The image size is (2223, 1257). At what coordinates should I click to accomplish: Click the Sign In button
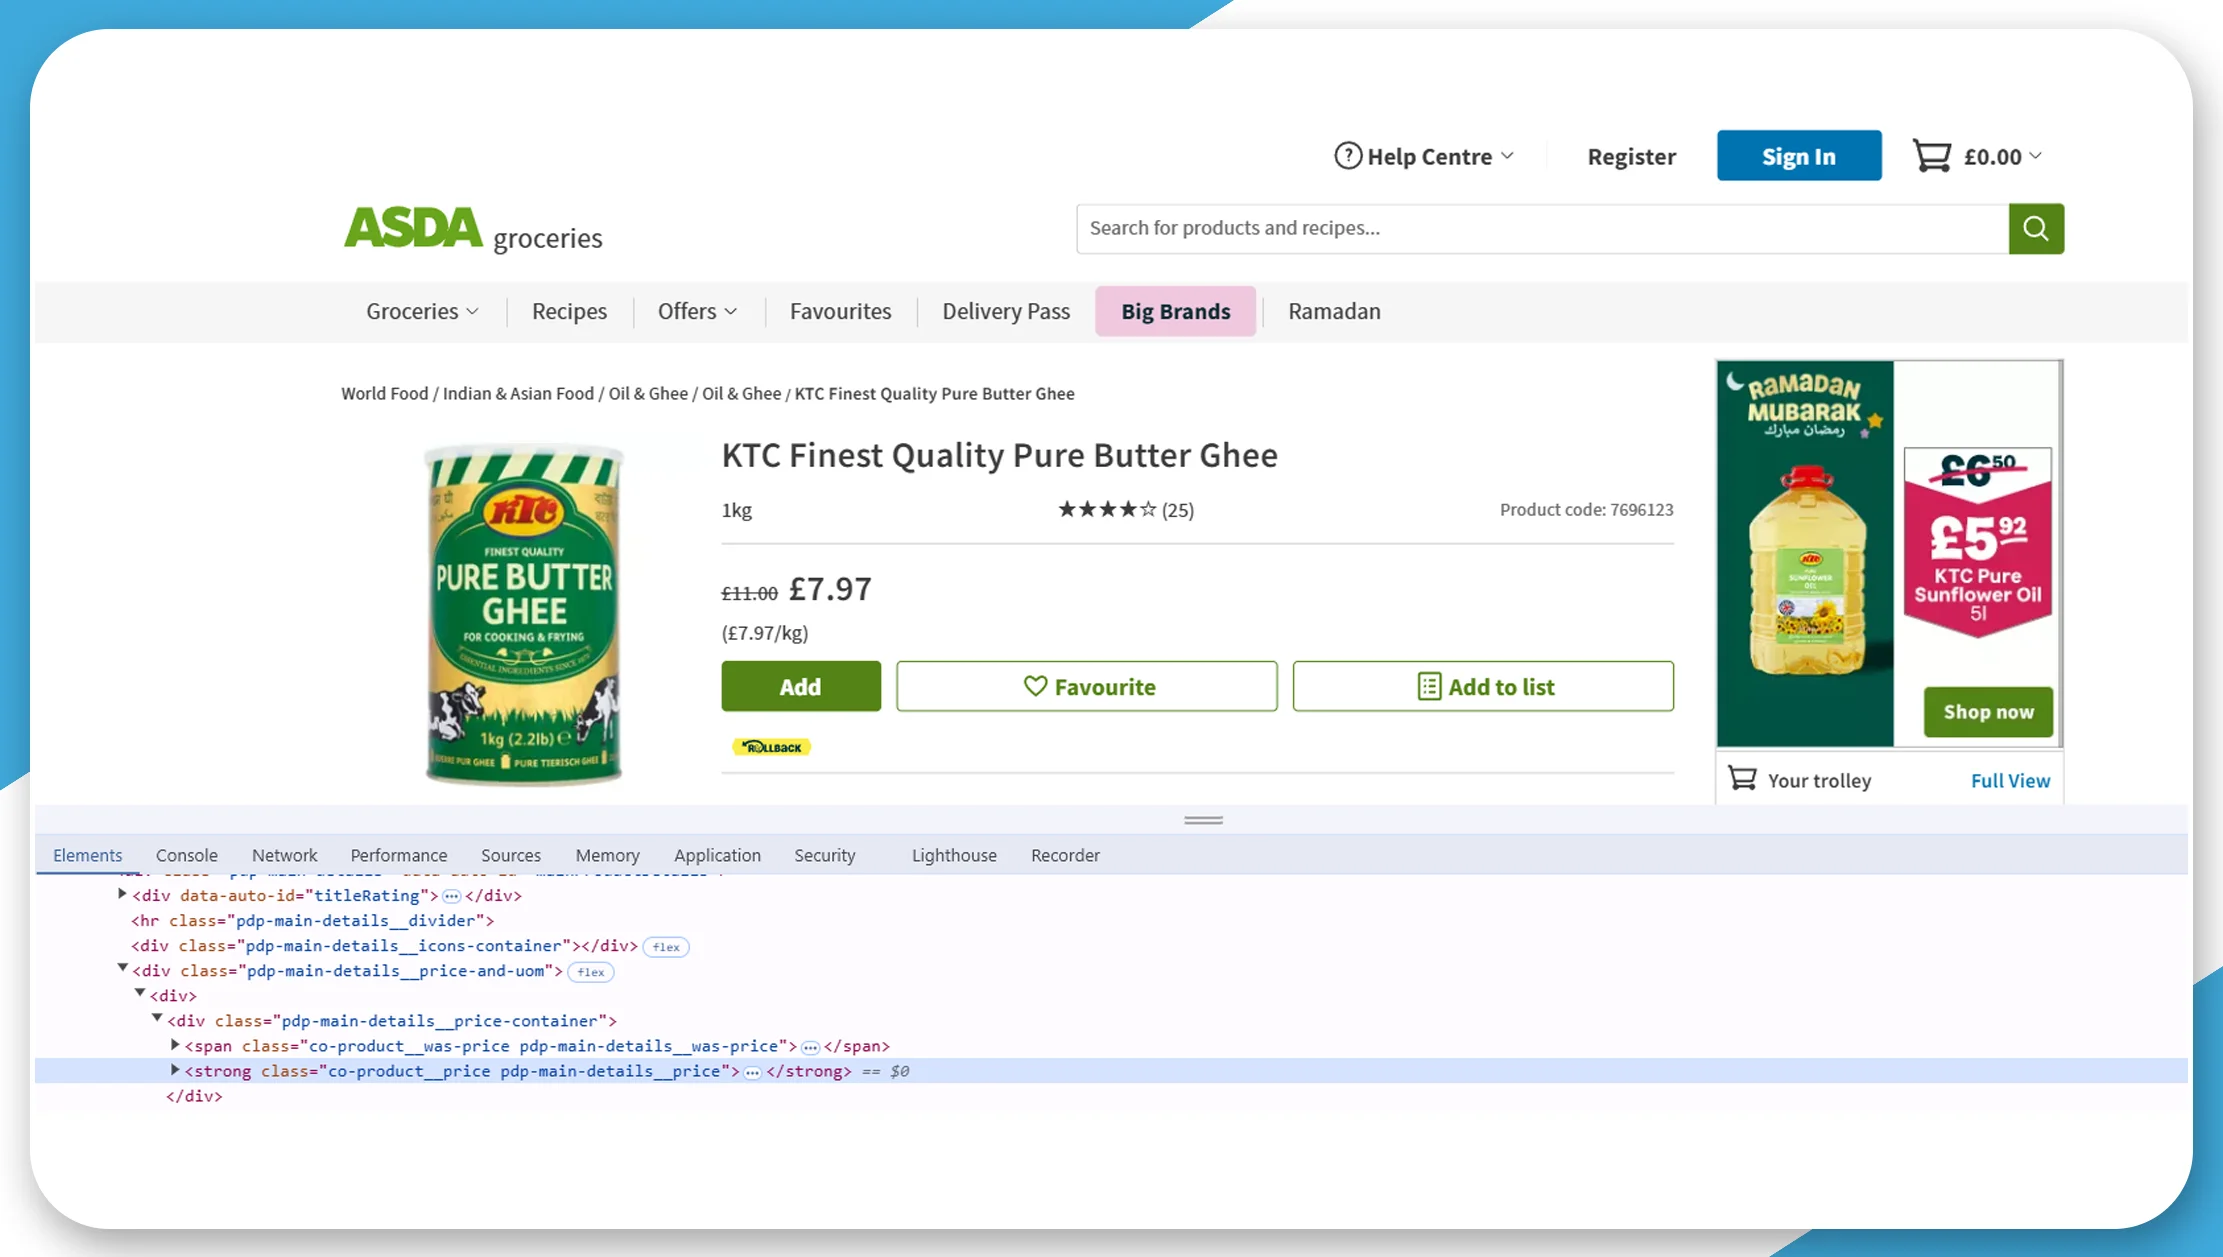click(1799, 156)
